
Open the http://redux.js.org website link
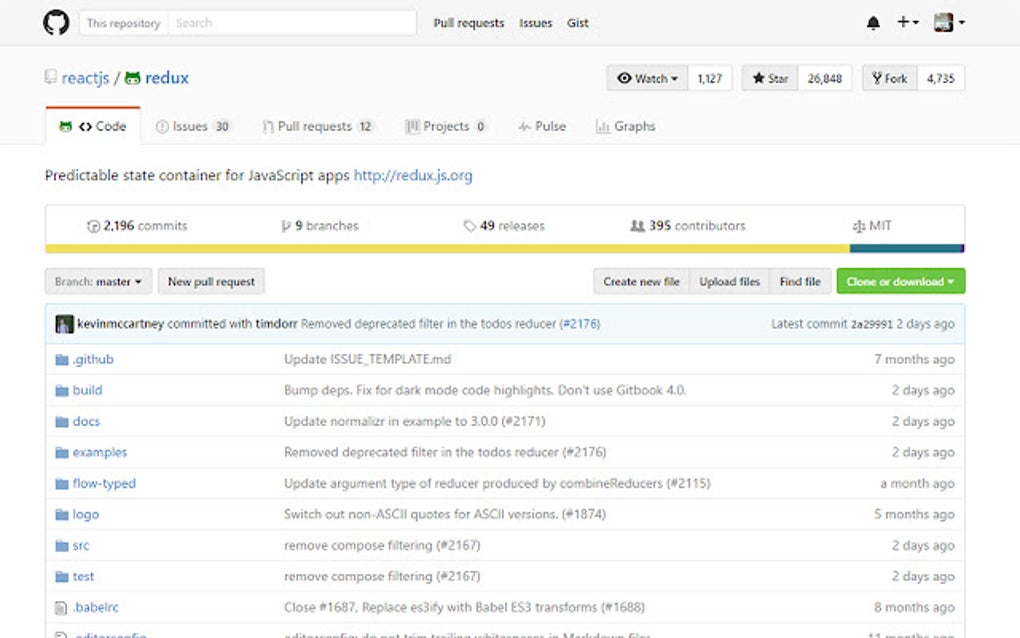[x=413, y=175]
